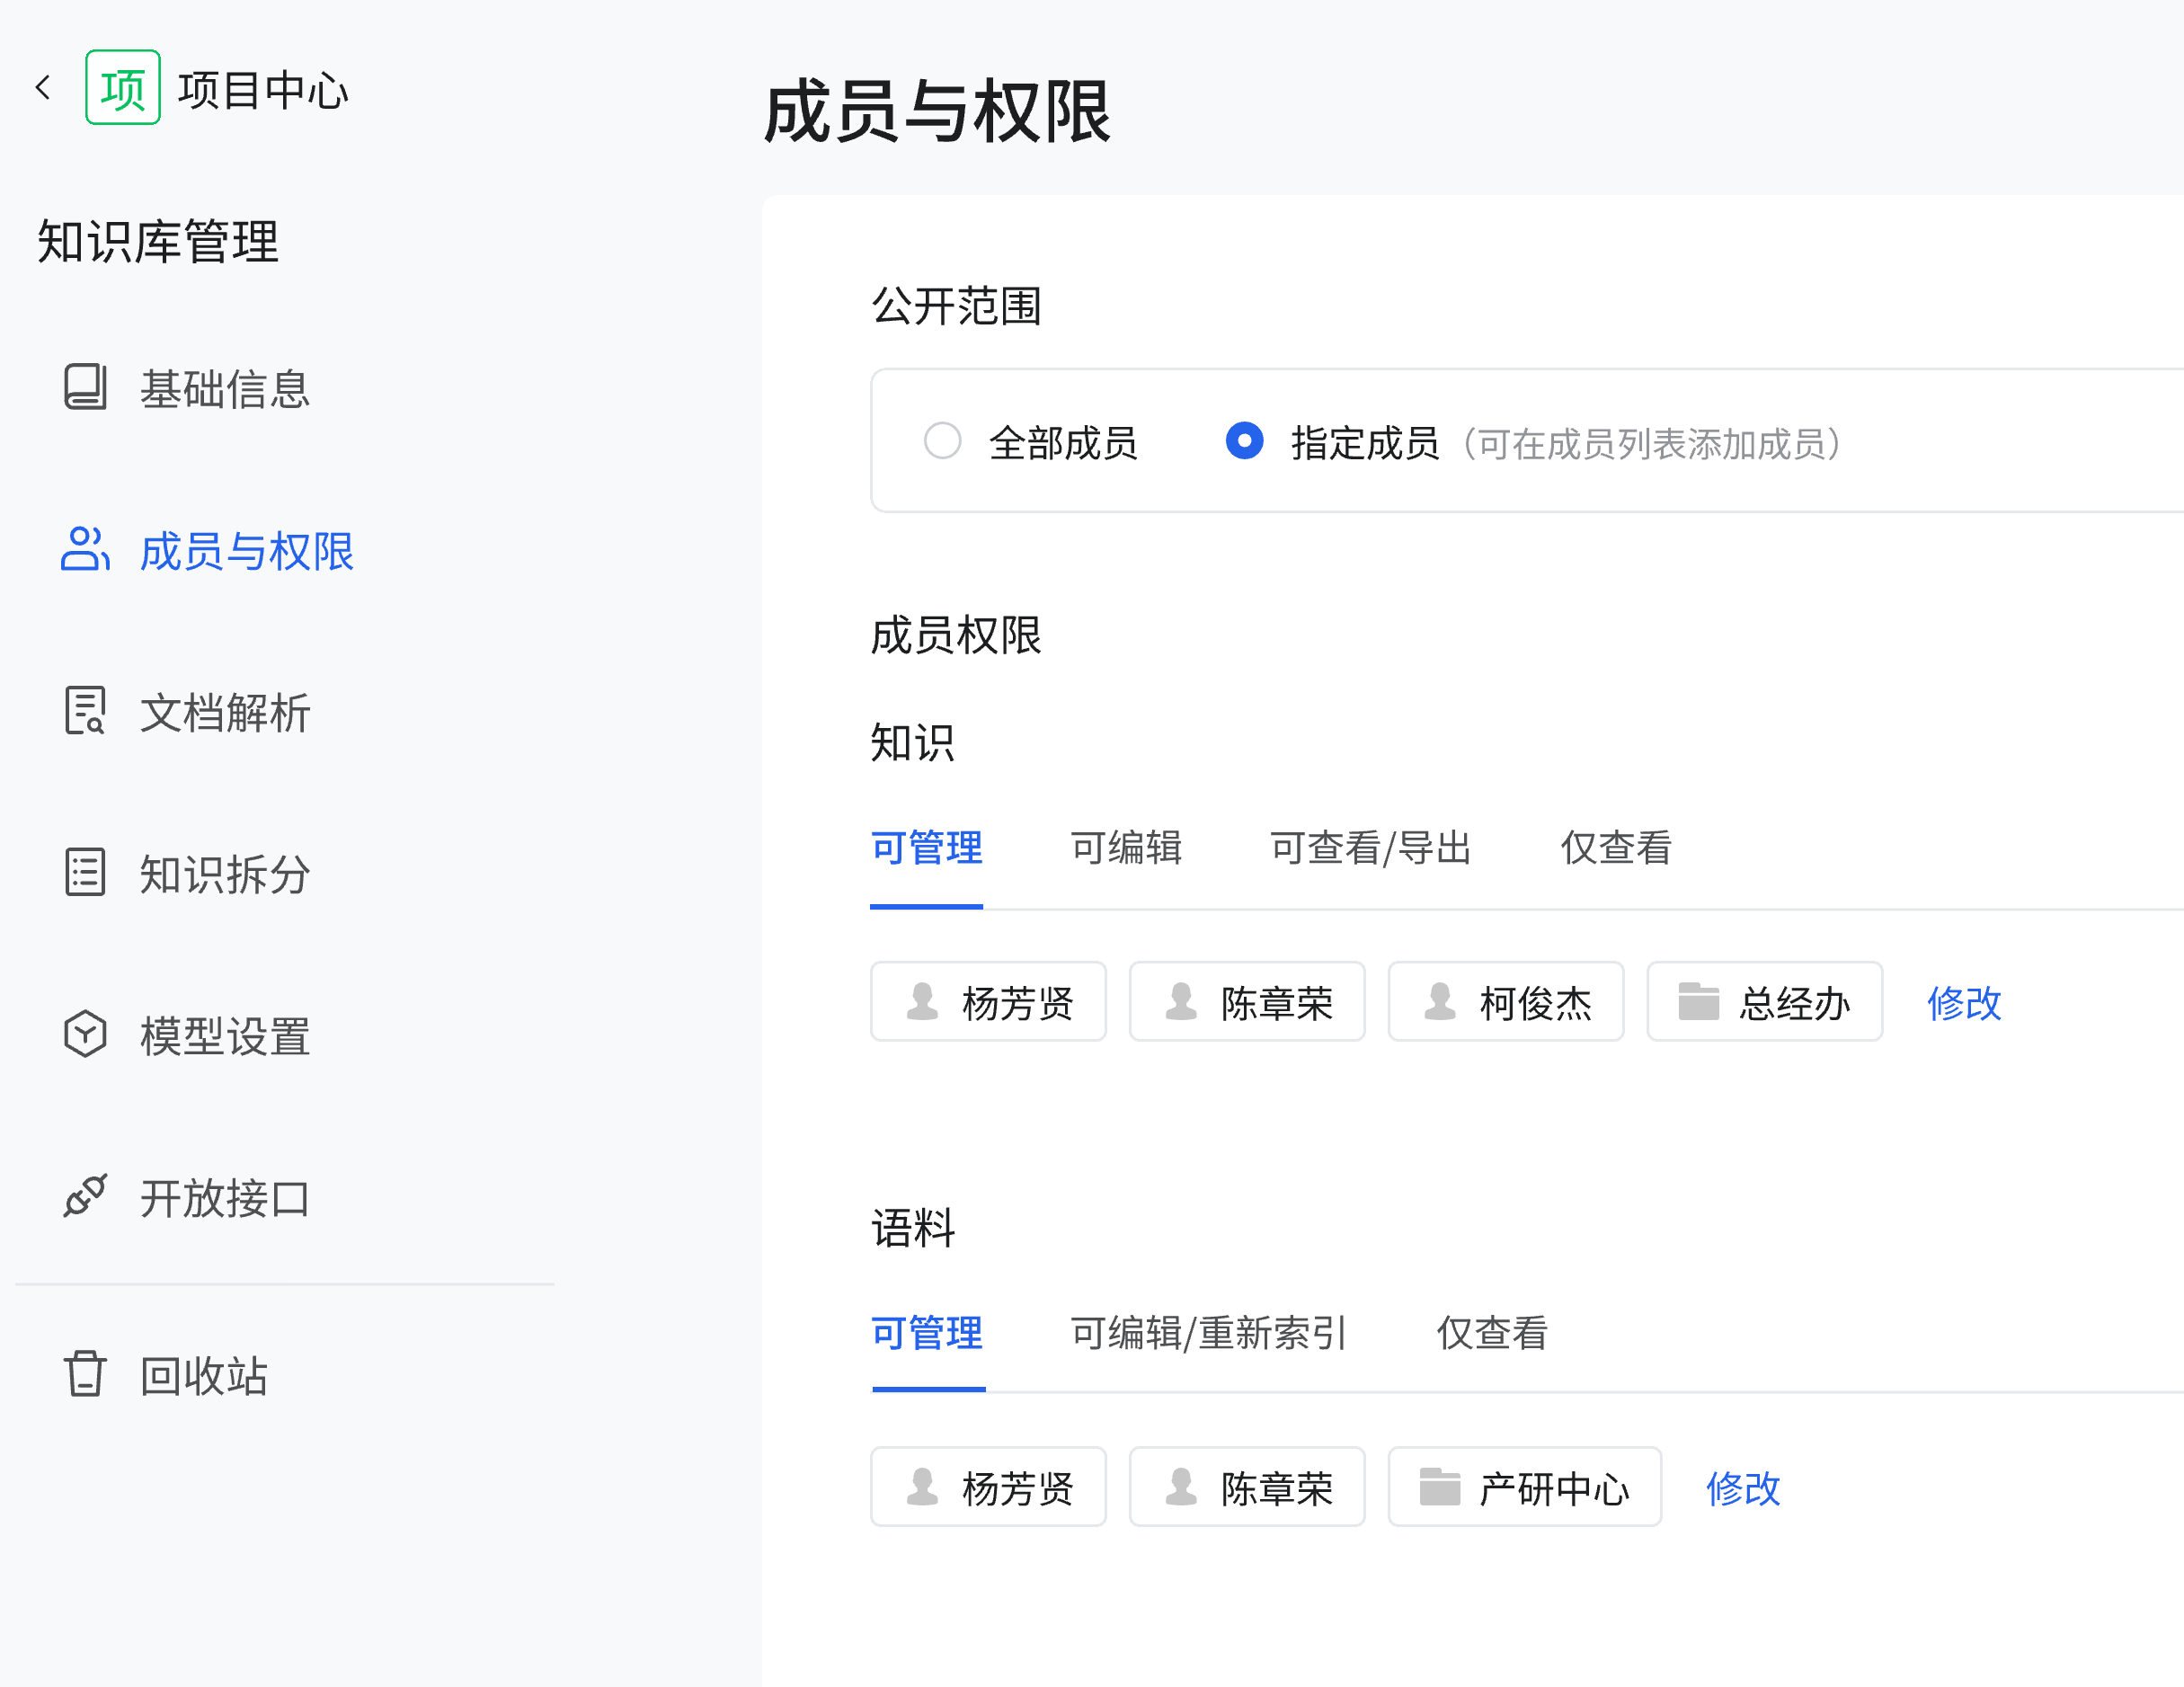Click the 成员与权限 people icon
The image size is (2184, 1687).
pyautogui.click(x=85, y=549)
